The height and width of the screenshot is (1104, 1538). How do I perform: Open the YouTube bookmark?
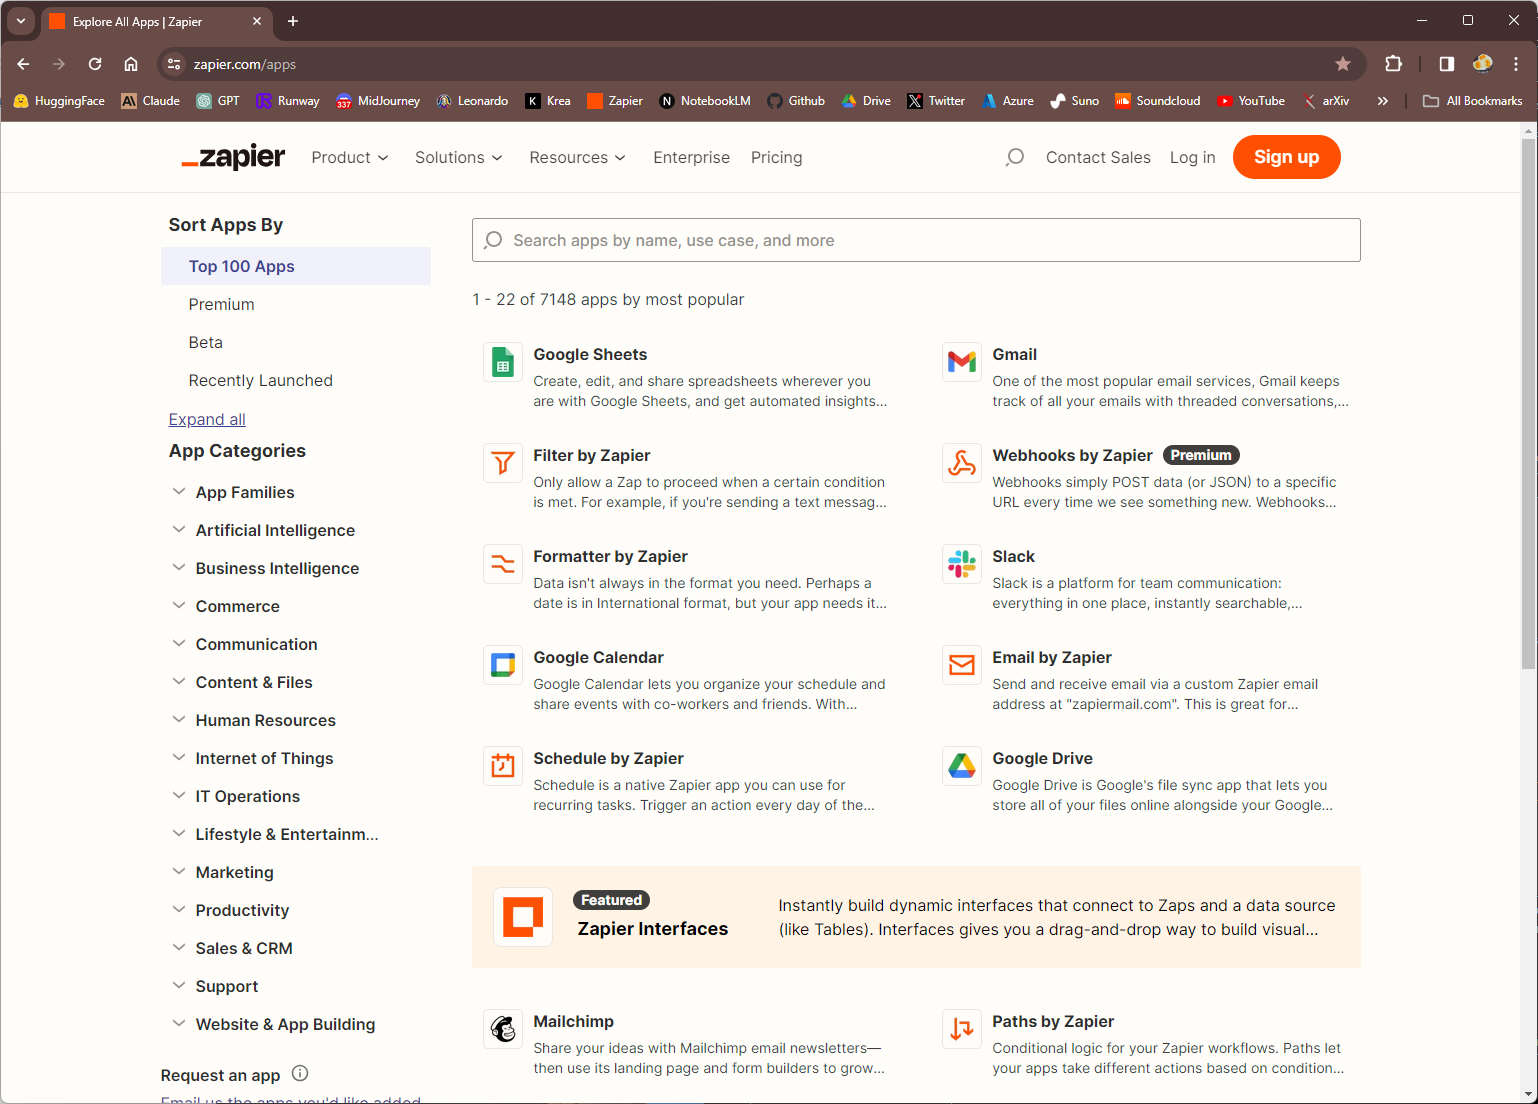1251,101
